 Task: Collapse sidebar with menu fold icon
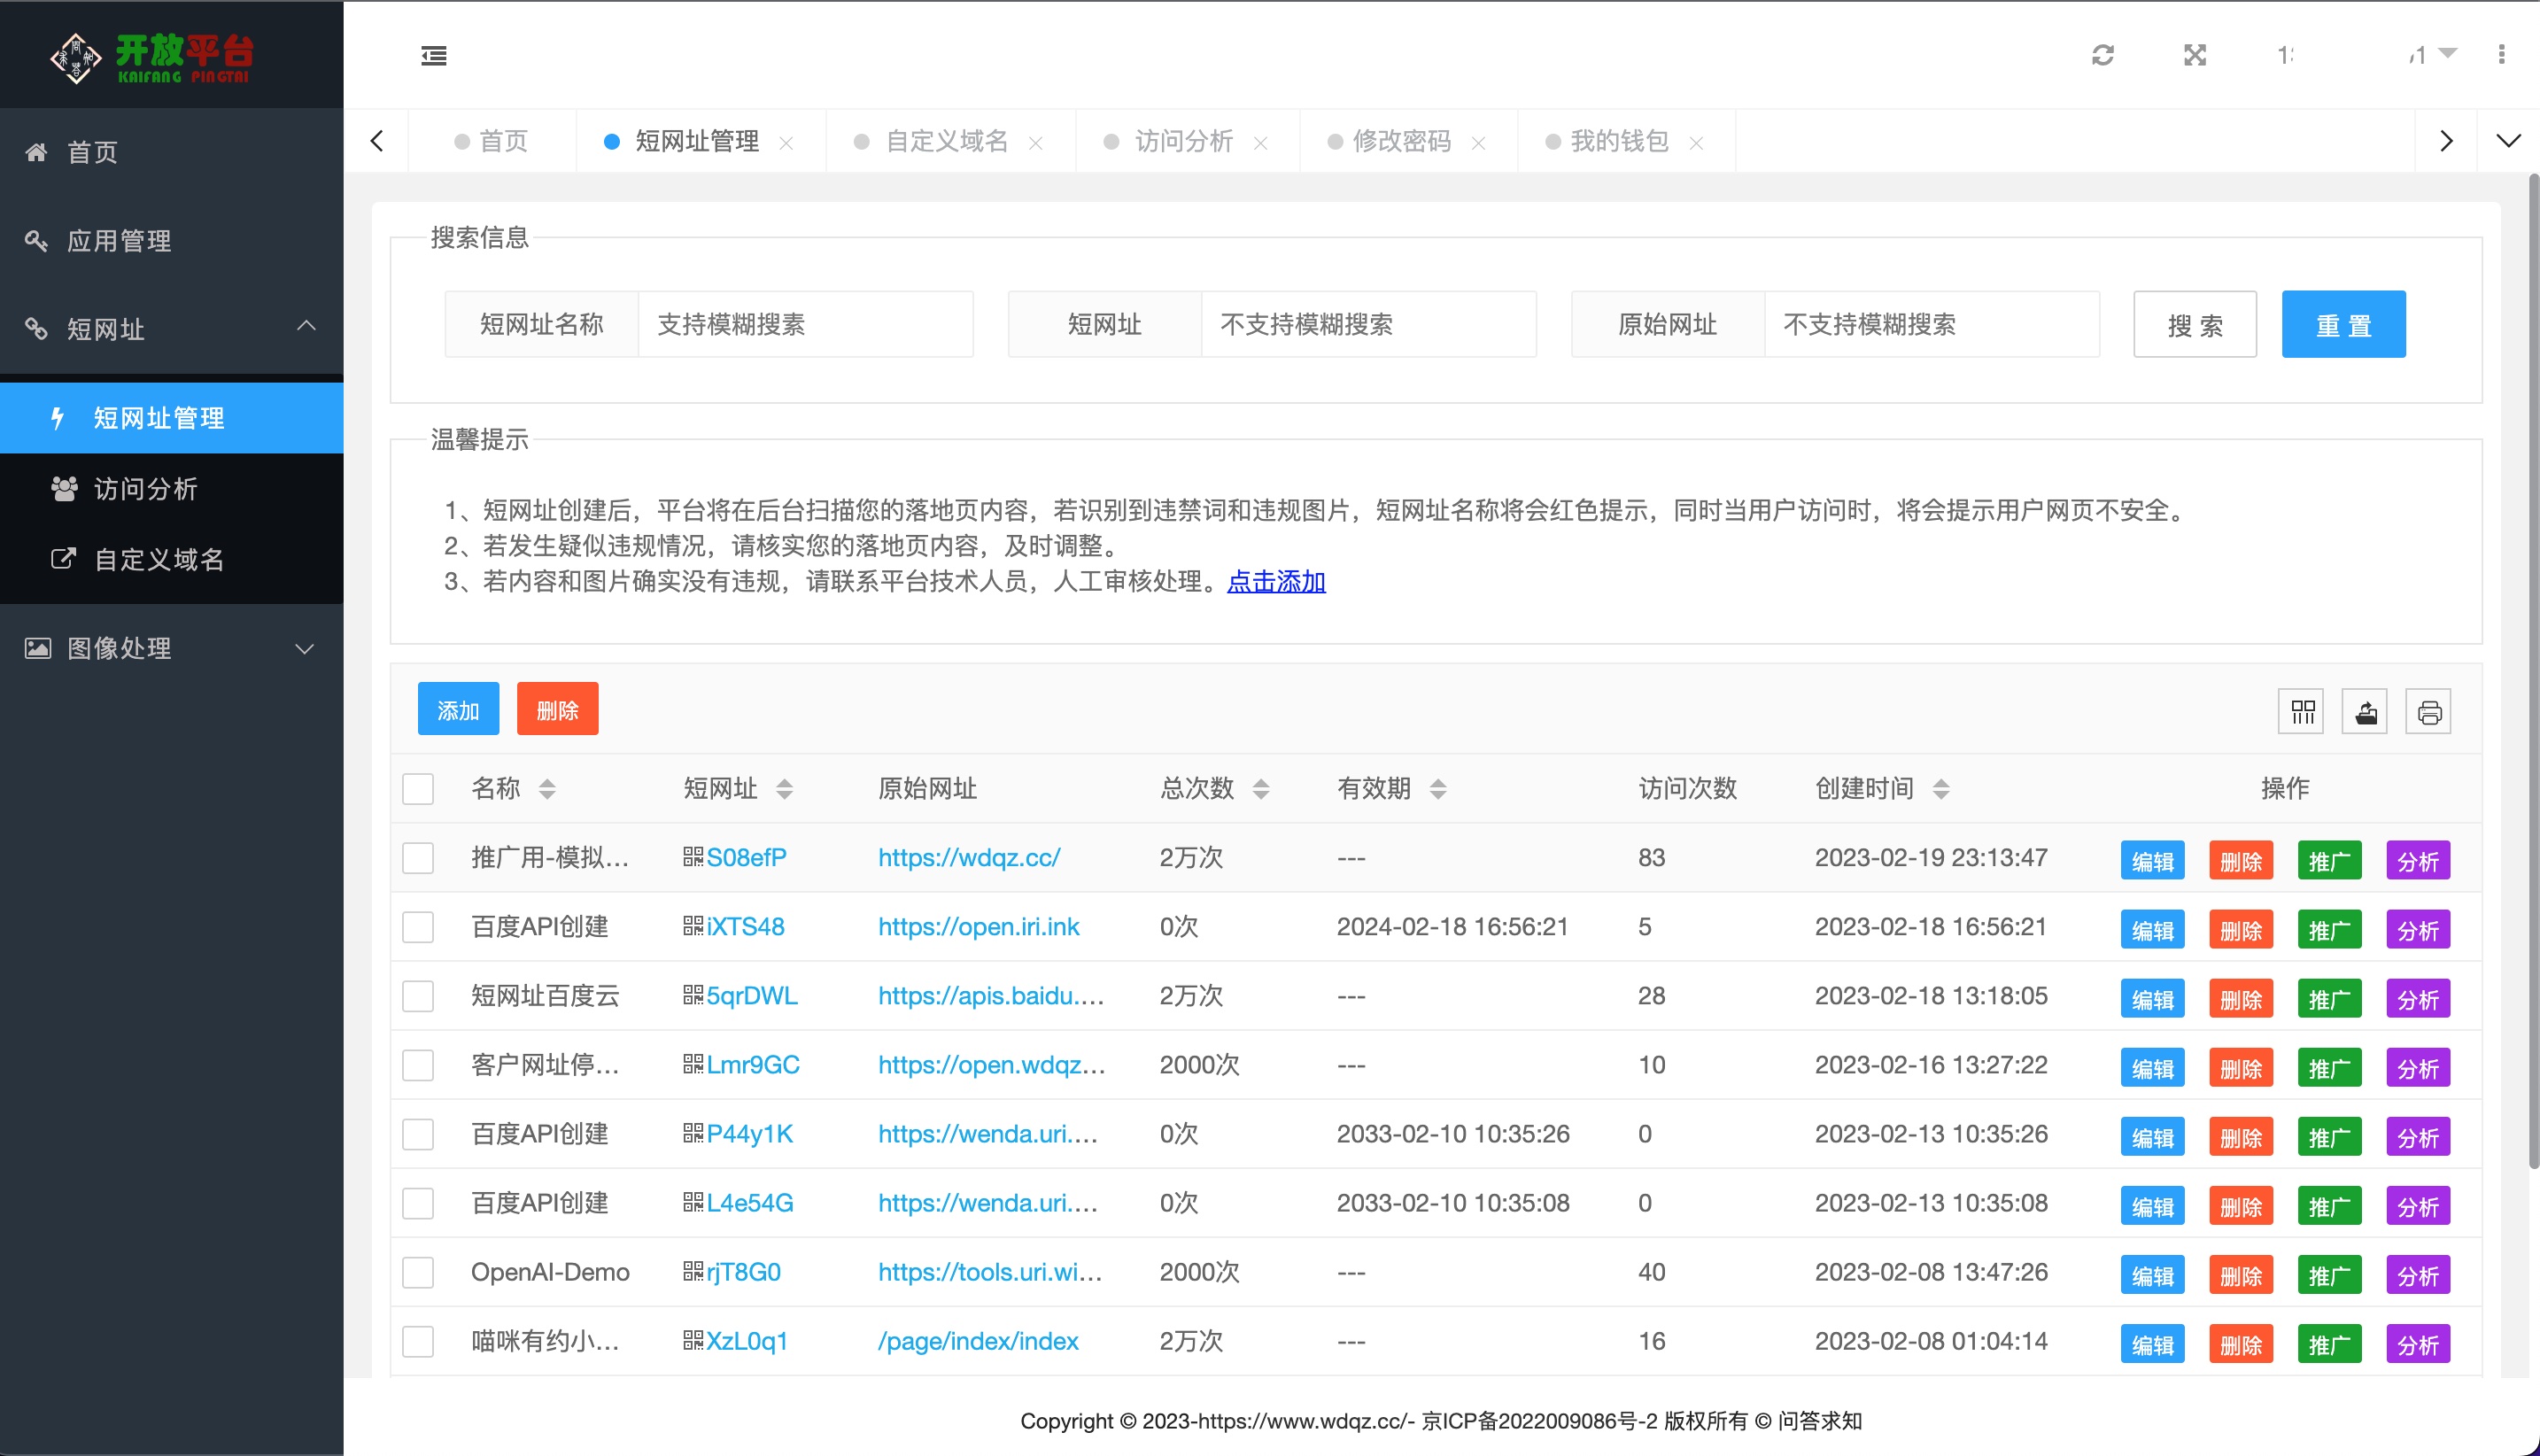click(x=434, y=56)
